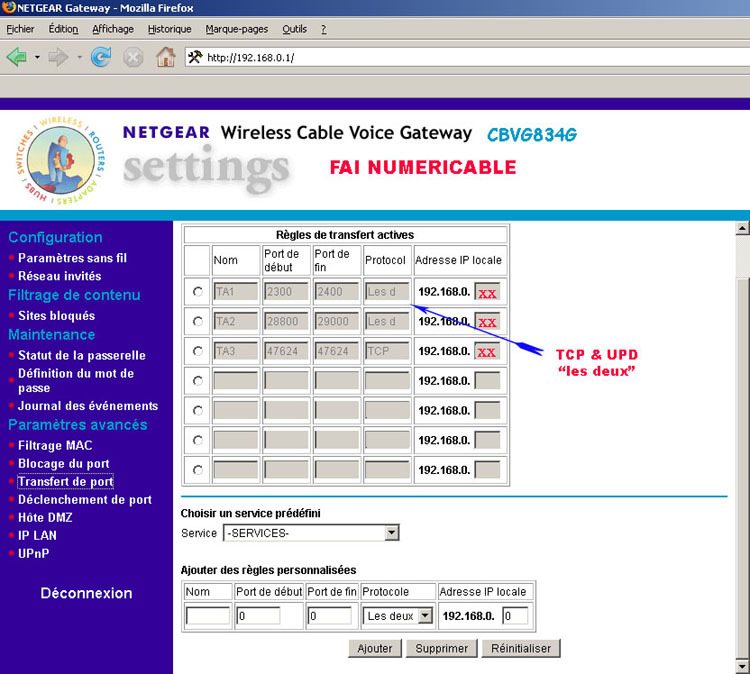This screenshot has width=750, height=674.
Task: Click the browser Back arrow button
Action: tap(17, 57)
